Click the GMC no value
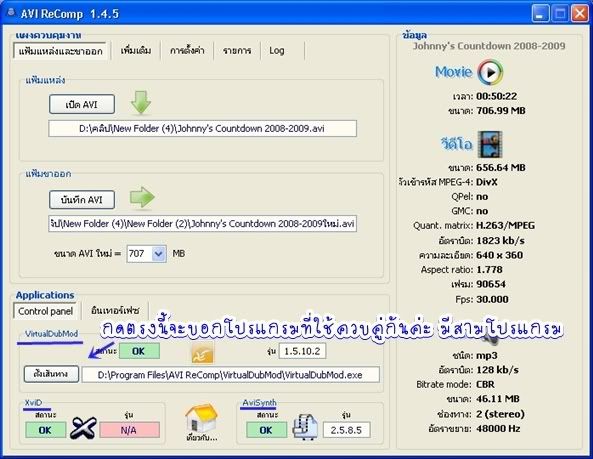The height and width of the screenshot is (459, 593). pos(482,211)
